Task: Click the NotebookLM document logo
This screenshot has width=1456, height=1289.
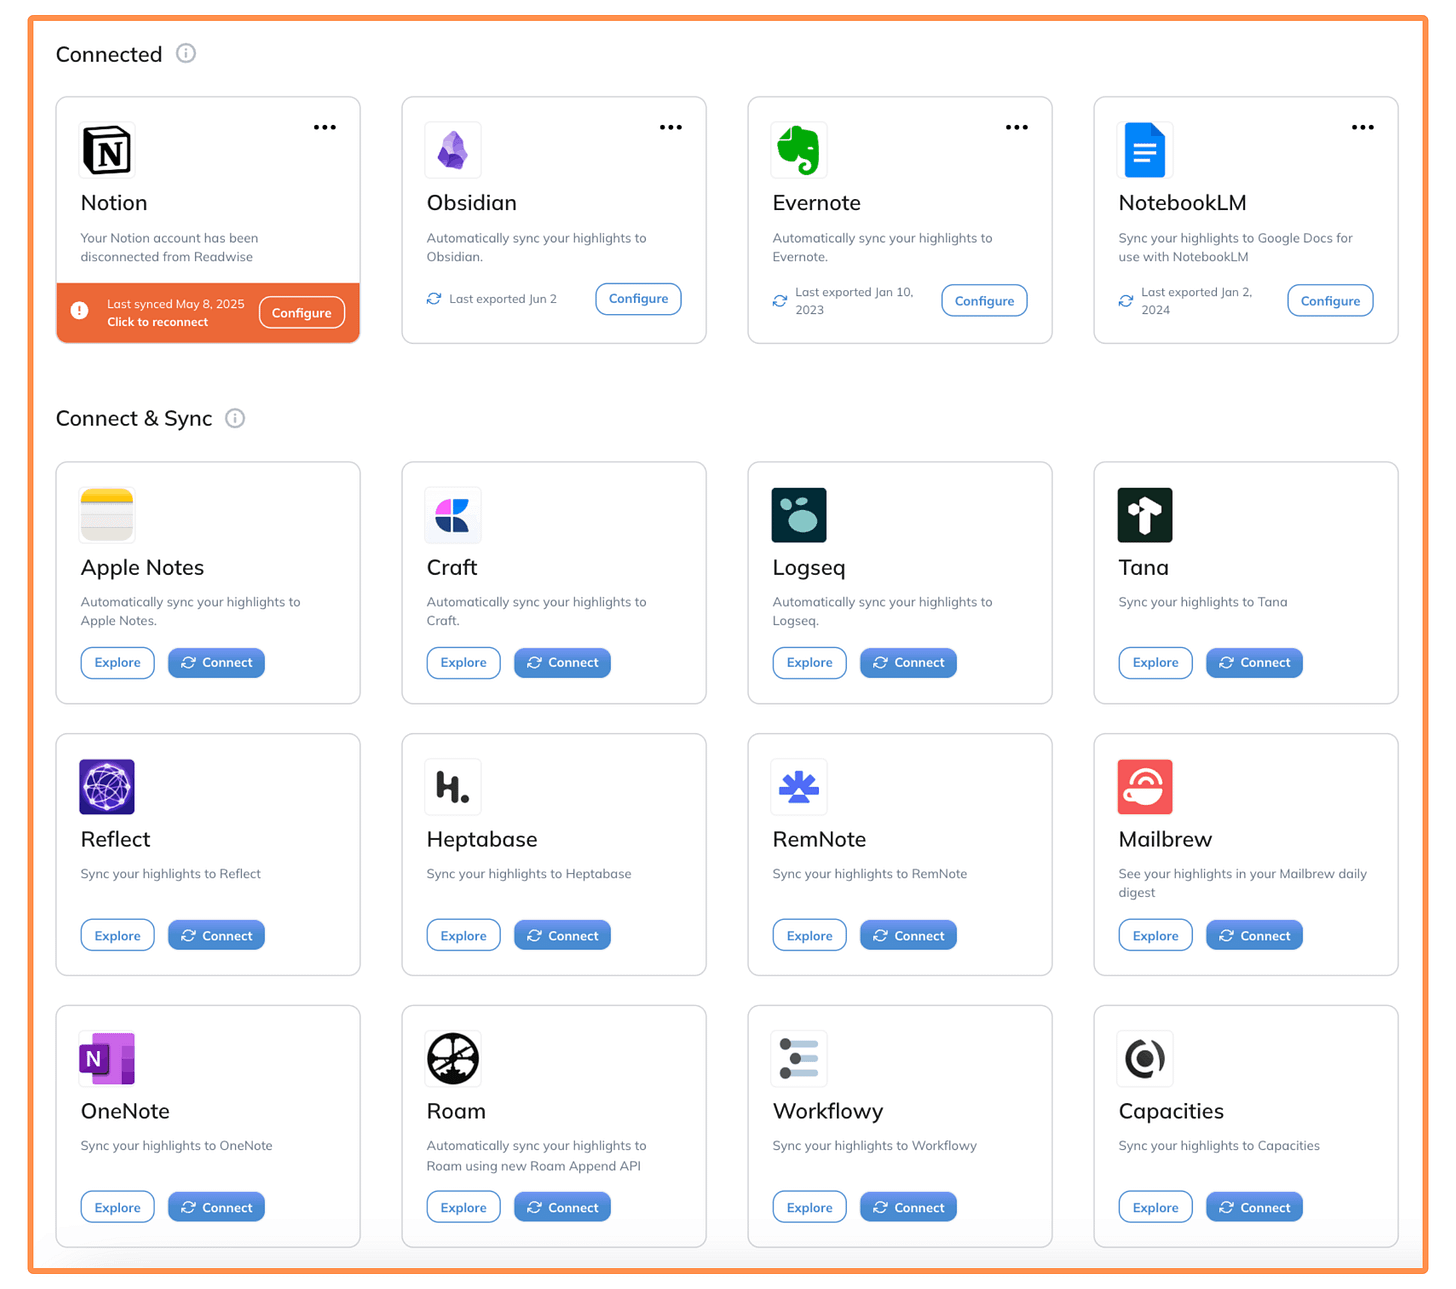Action: pos(1145,150)
